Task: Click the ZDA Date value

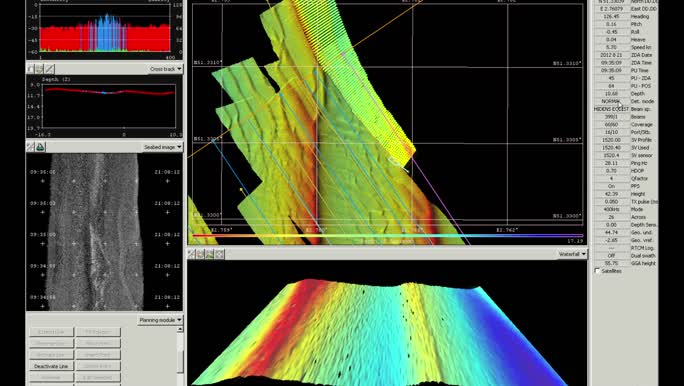Action: 611,55
